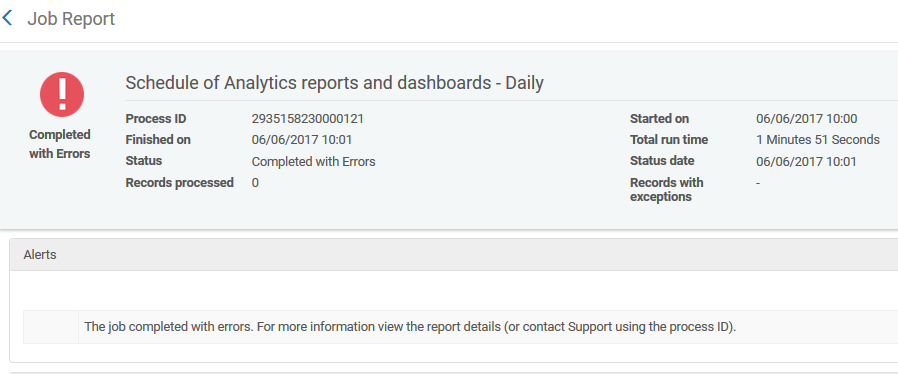
Task: Click the value 1 Minutes 51 Seconds
Action: click(818, 140)
